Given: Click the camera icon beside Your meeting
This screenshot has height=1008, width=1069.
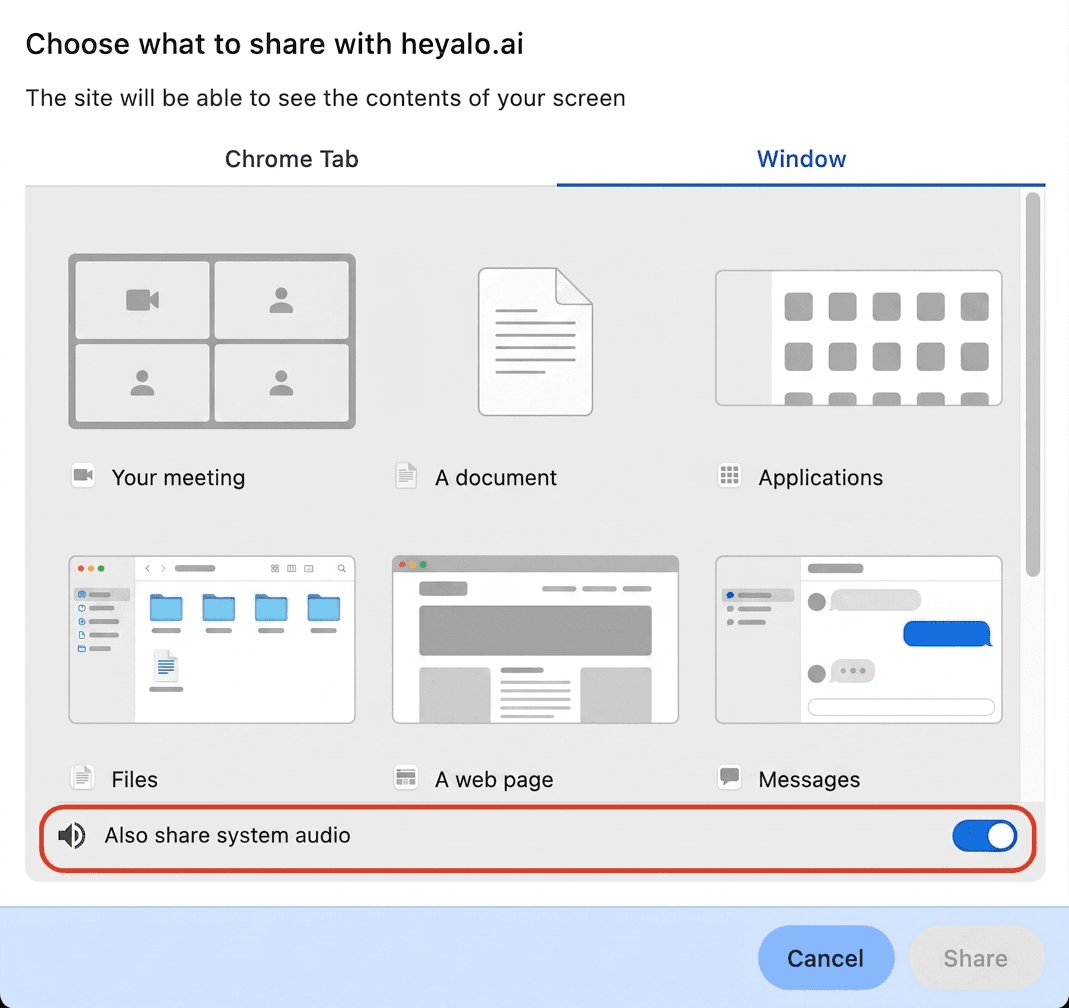Looking at the screenshot, I should [x=83, y=475].
